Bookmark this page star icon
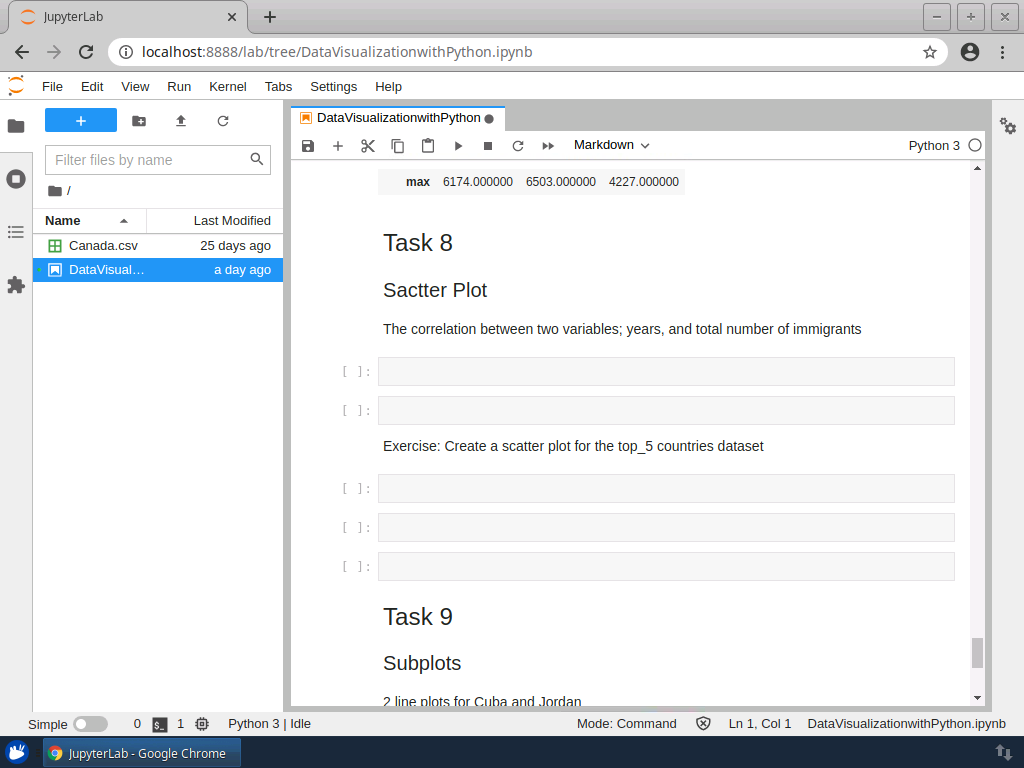Image resolution: width=1024 pixels, height=768 pixels. pyautogui.click(x=930, y=52)
